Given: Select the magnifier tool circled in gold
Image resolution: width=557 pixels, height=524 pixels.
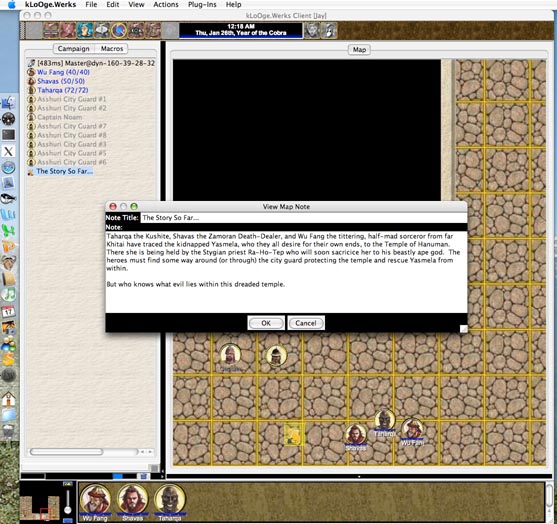Looking at the screenshot, I should click(119, 31).
